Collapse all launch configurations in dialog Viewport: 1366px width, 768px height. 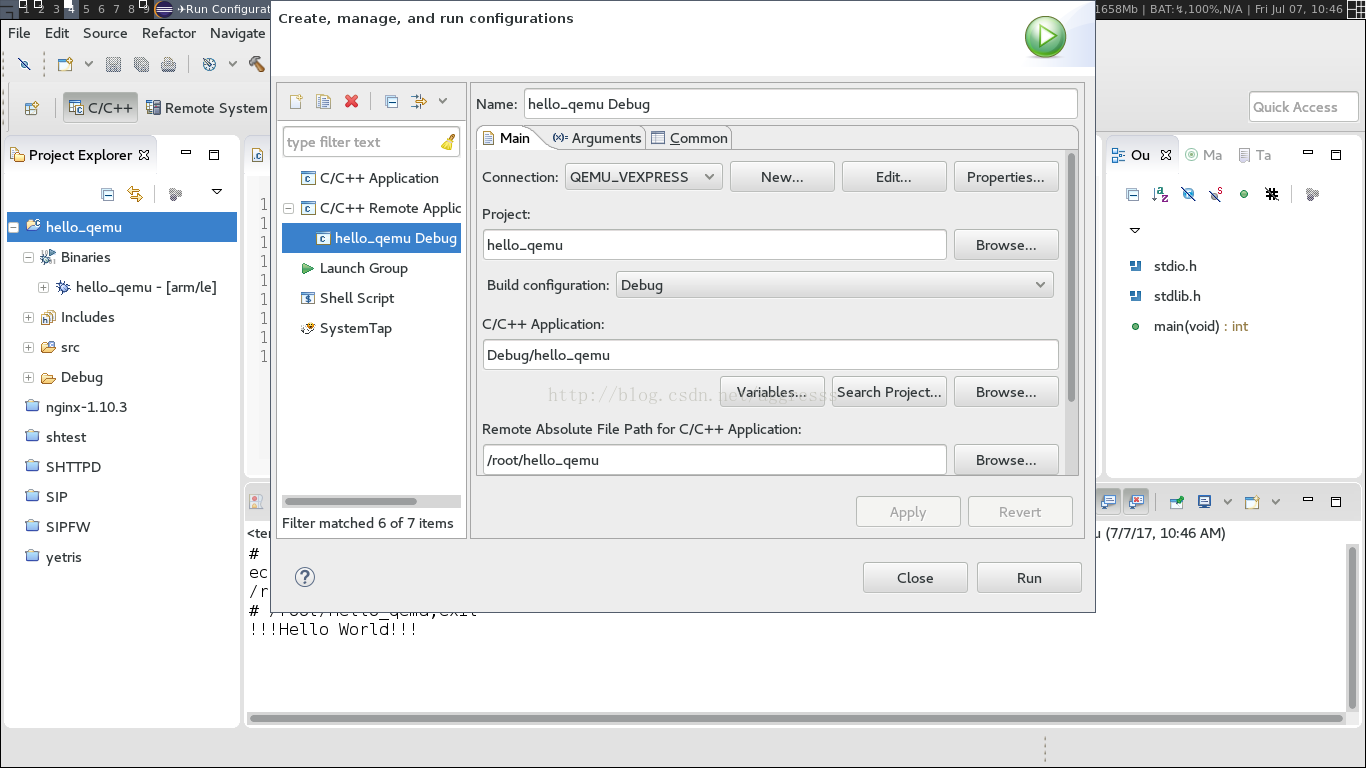point(391,101)
